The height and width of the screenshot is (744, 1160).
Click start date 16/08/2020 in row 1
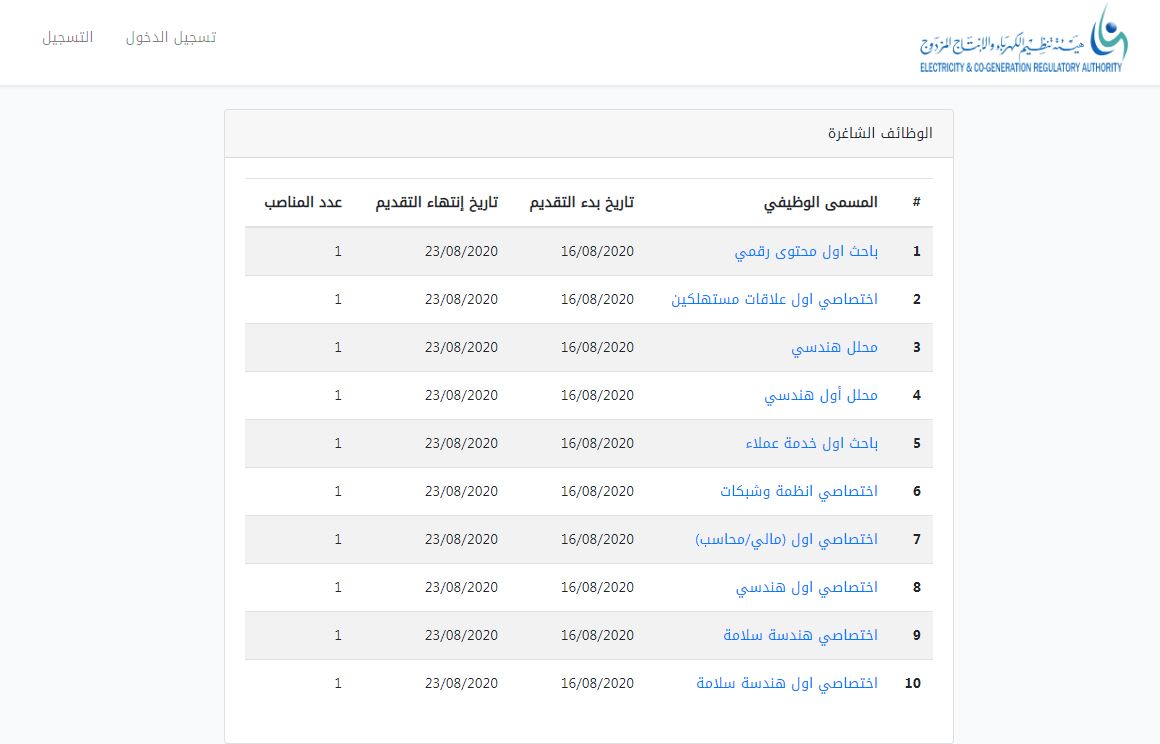pyautogui.click(x=597, y=251)
